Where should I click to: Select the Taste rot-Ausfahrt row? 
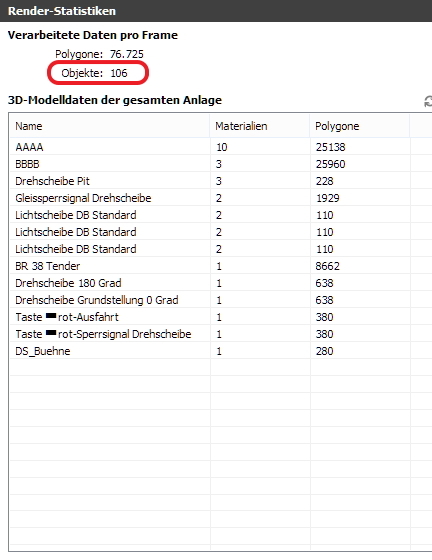tap(220, 317)
